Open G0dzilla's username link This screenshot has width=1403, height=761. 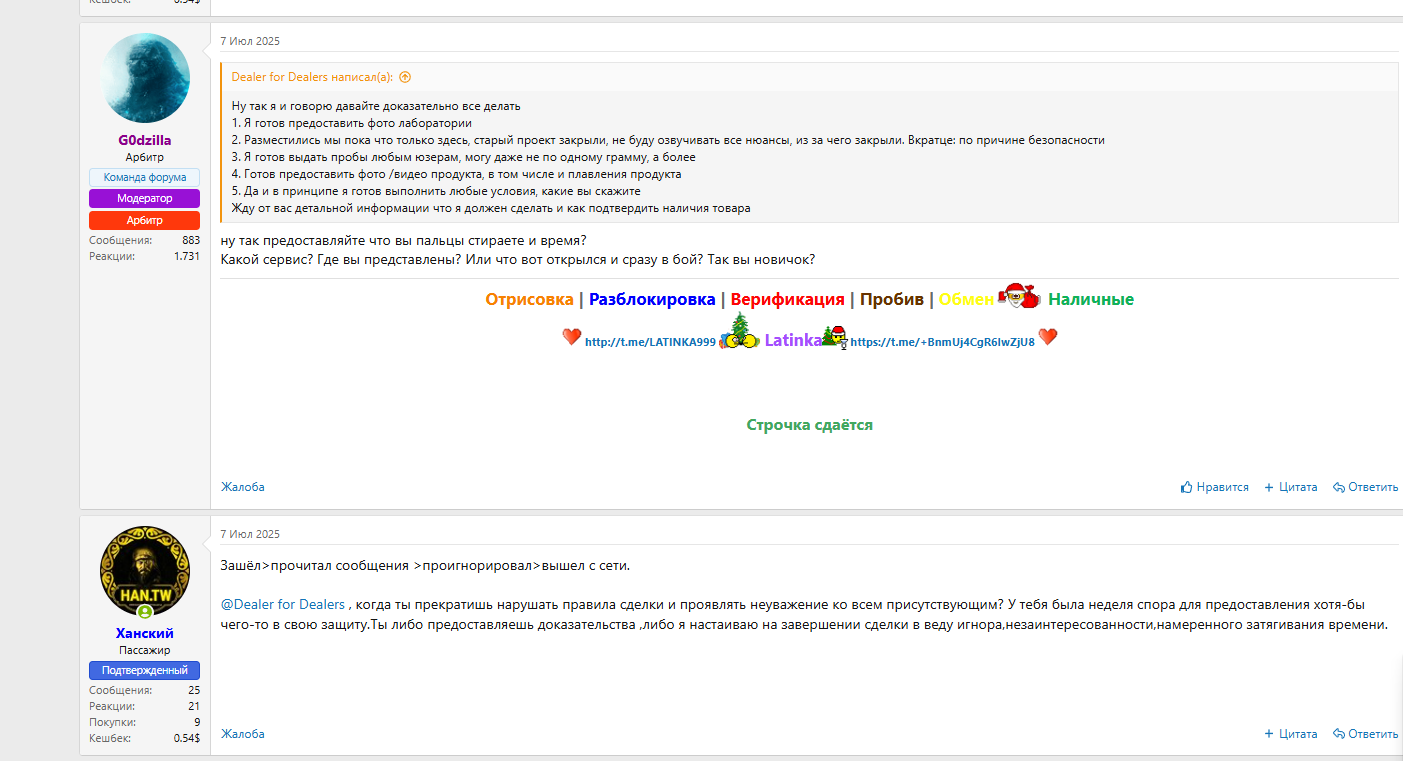click(143, 140)
